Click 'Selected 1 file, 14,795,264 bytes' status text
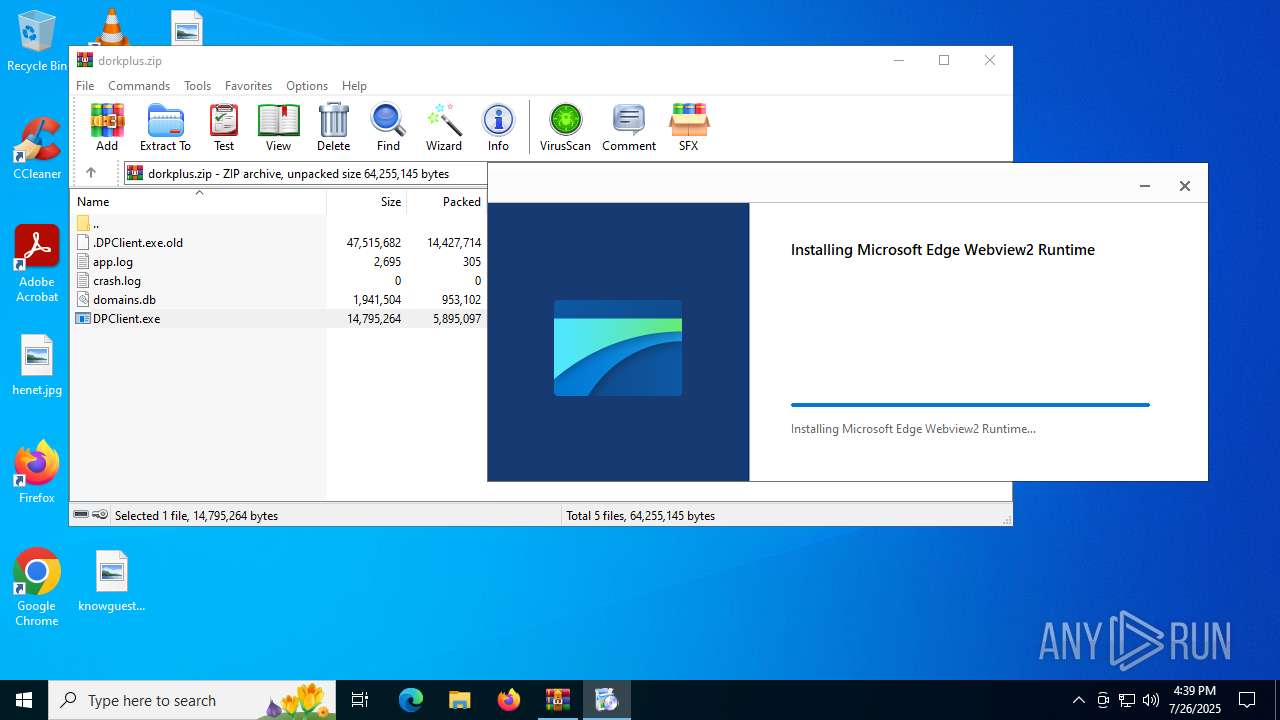 click(196, 516)
